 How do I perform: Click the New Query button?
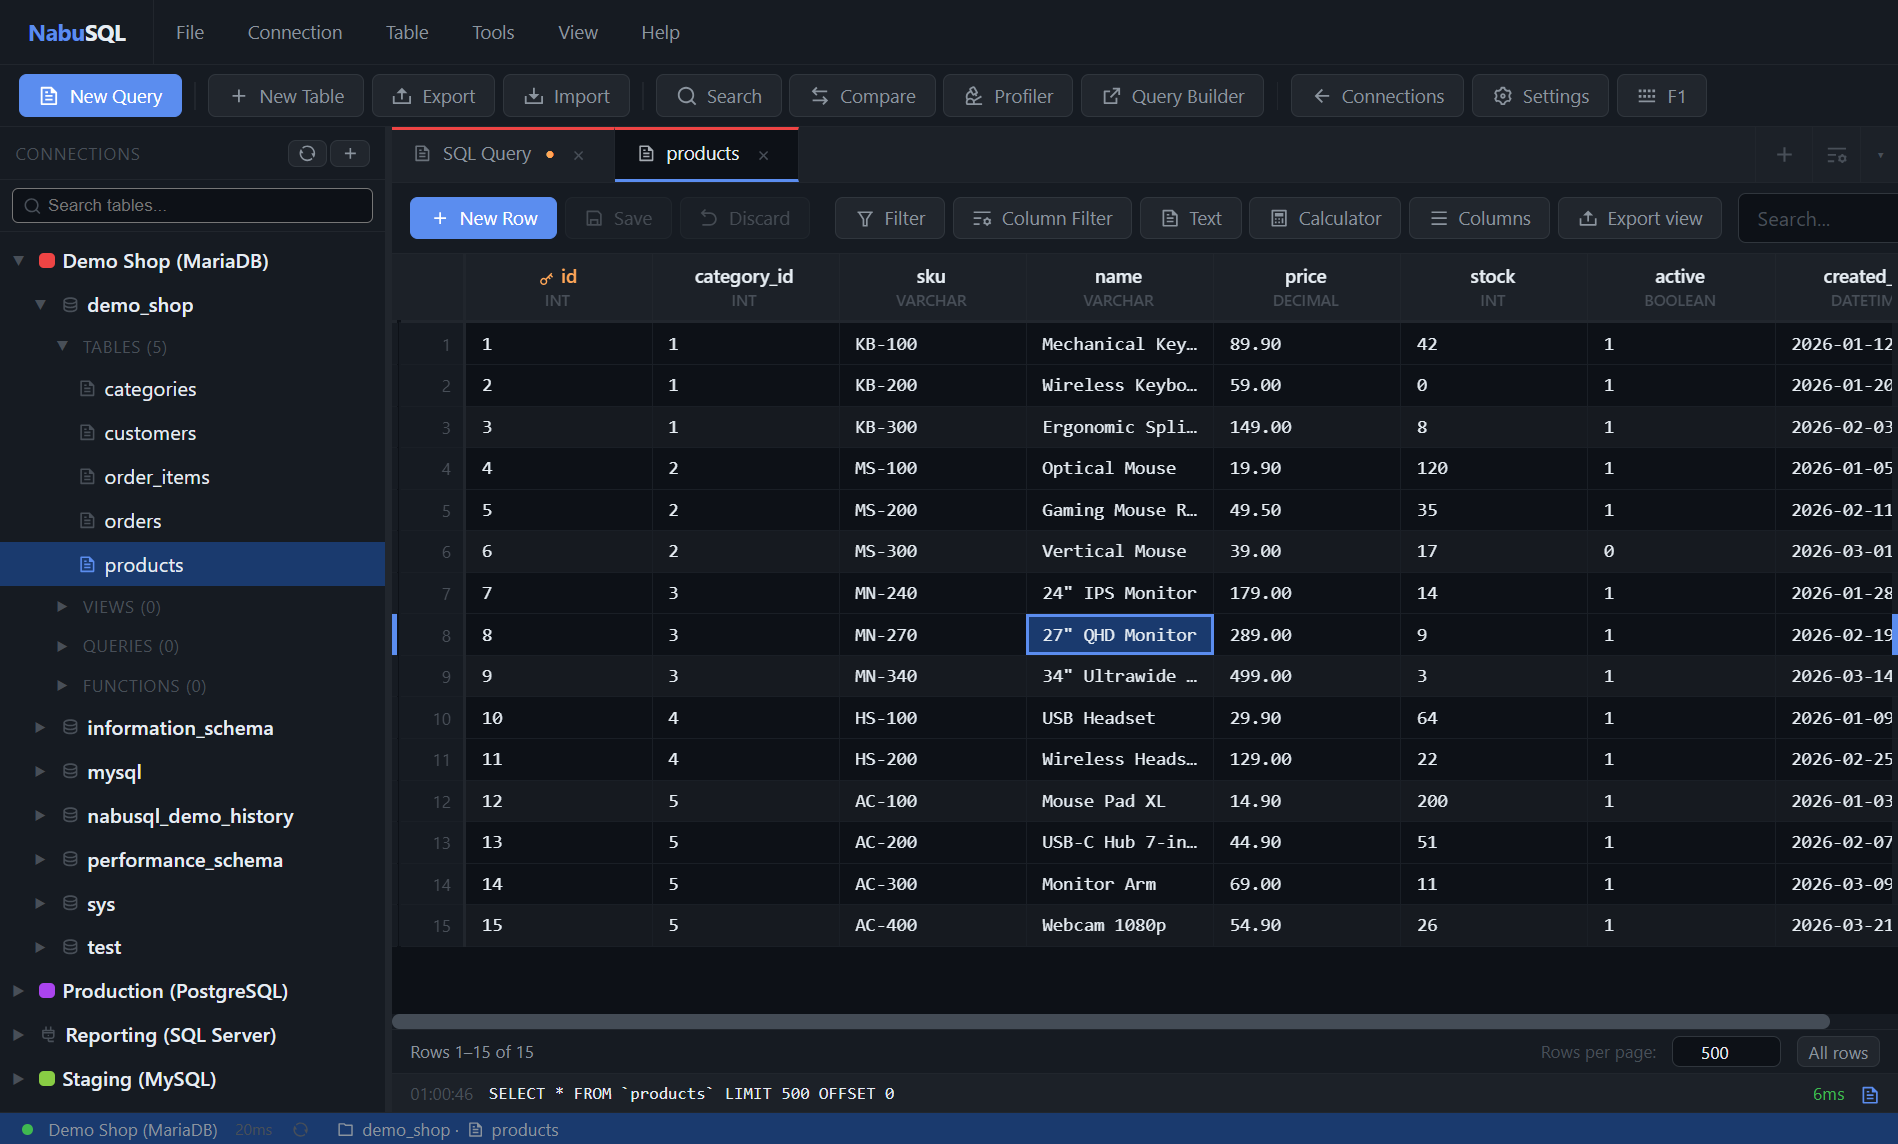pyautogui.click(x=100, y=96)
